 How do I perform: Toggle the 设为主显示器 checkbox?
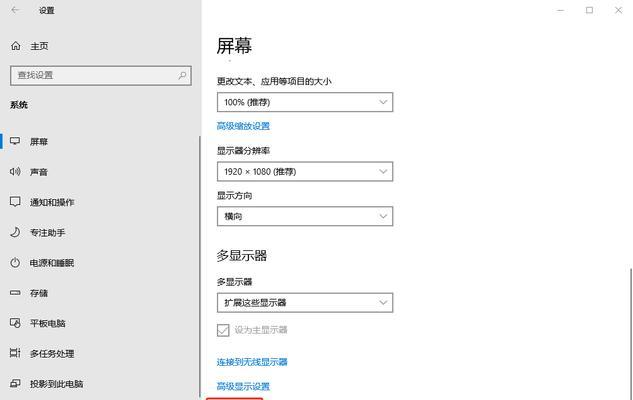pyautogui.click(x=223, y=330)
